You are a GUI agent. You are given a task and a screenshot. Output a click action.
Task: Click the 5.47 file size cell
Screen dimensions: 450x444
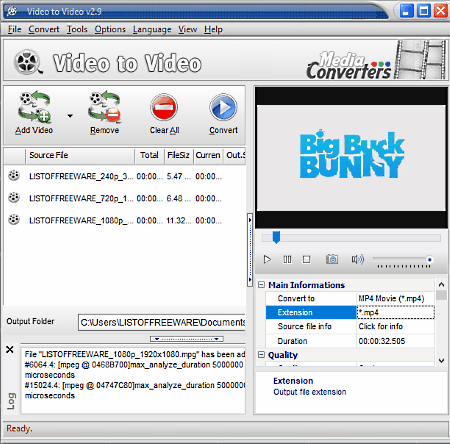point(179,176)
